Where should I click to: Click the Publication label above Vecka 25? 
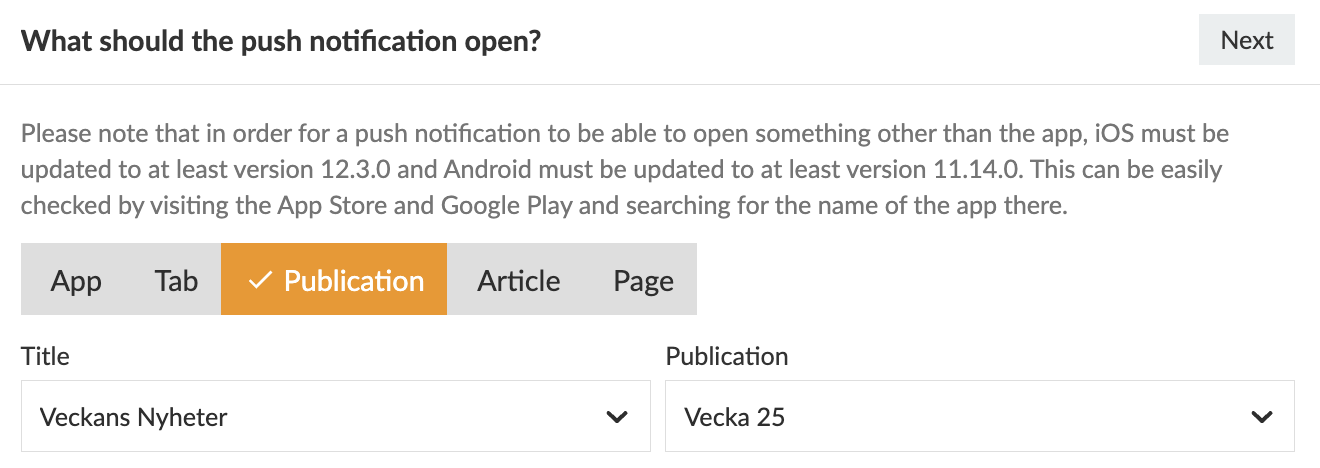[726, 356]
